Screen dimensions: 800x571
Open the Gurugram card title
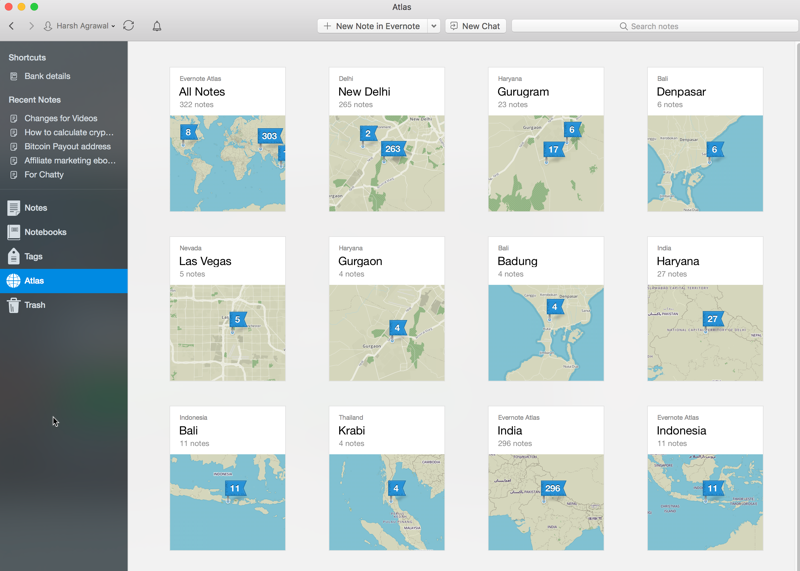coord(523,92)
